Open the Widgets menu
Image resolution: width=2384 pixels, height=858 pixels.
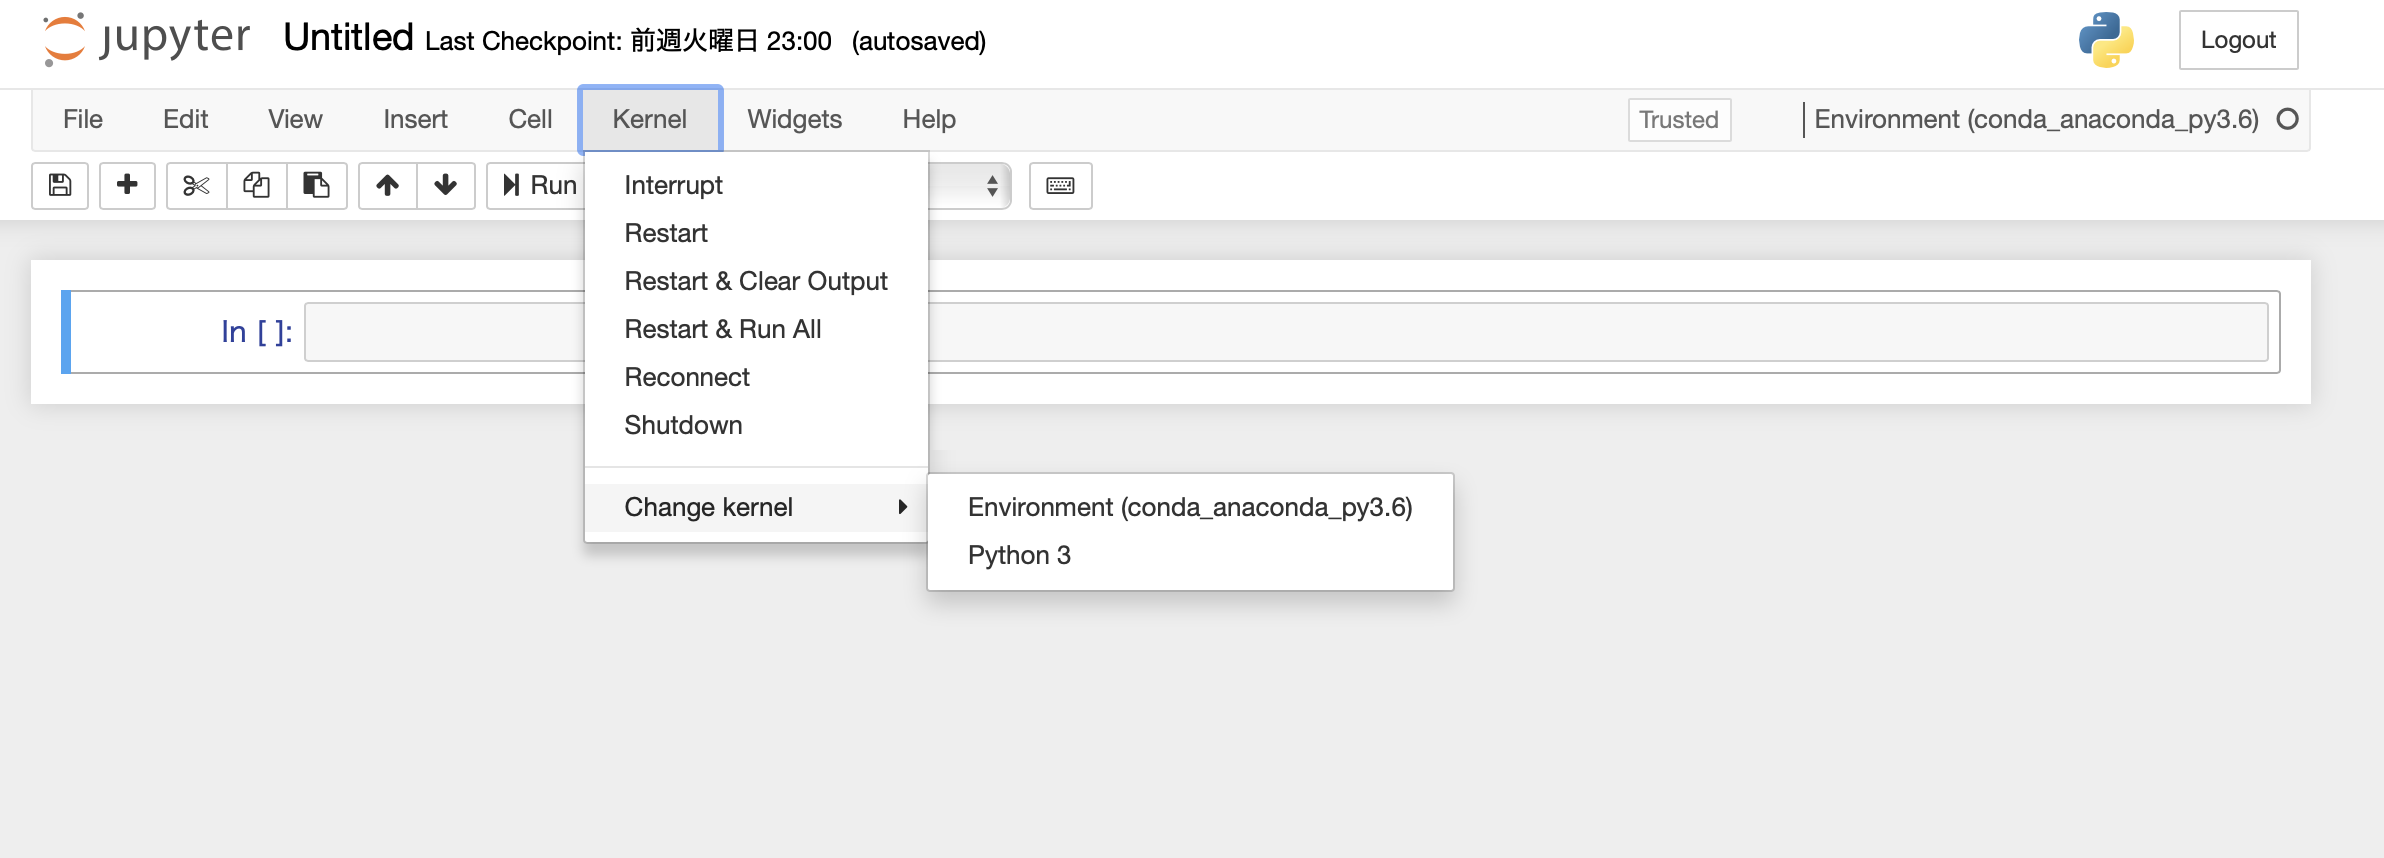coord(795,120)
